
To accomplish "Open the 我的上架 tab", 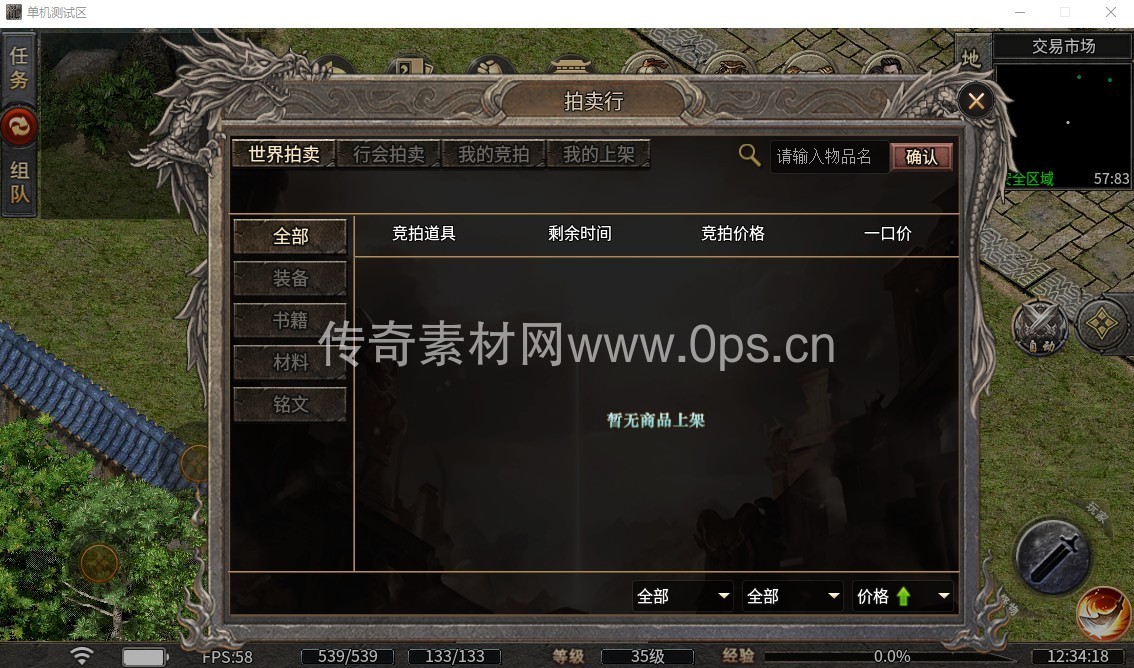I will pyautogui.click(x=599, y=154).
